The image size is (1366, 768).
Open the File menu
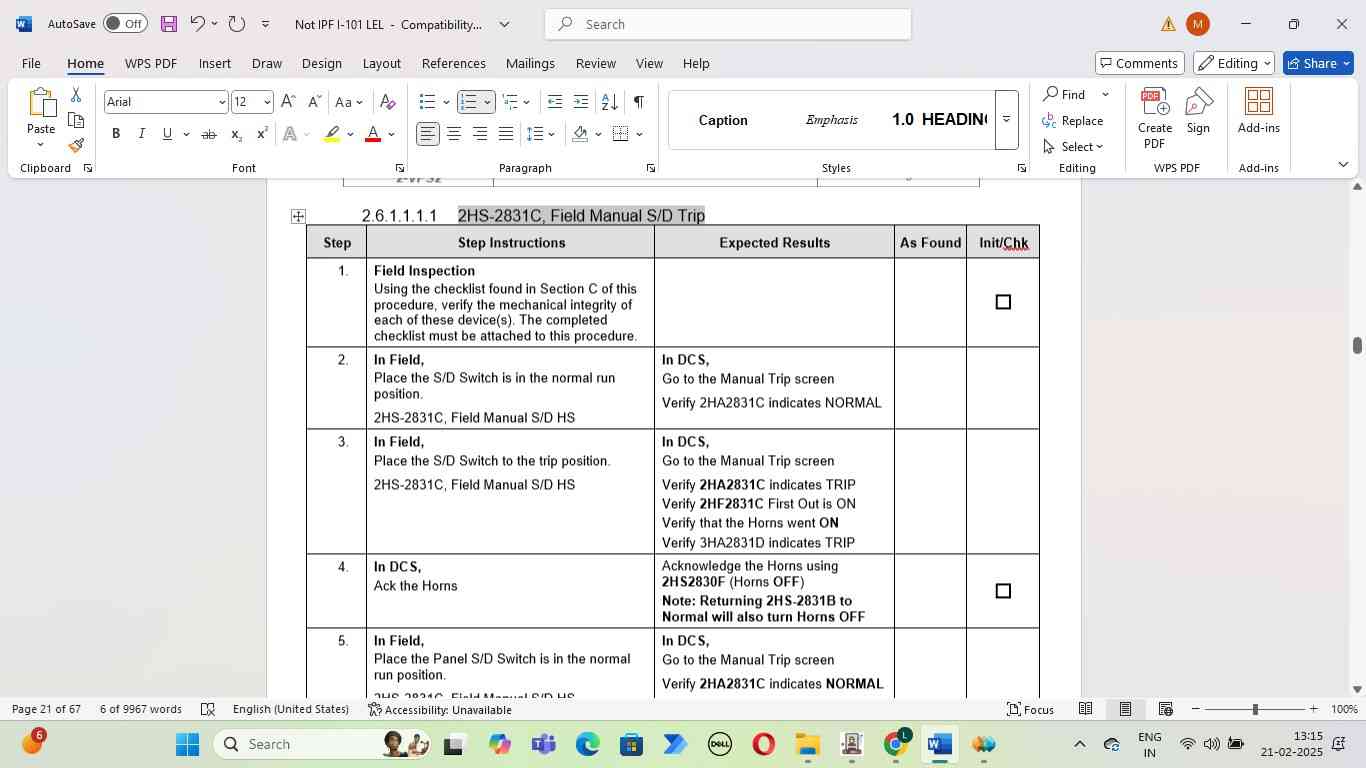(31, 63)
